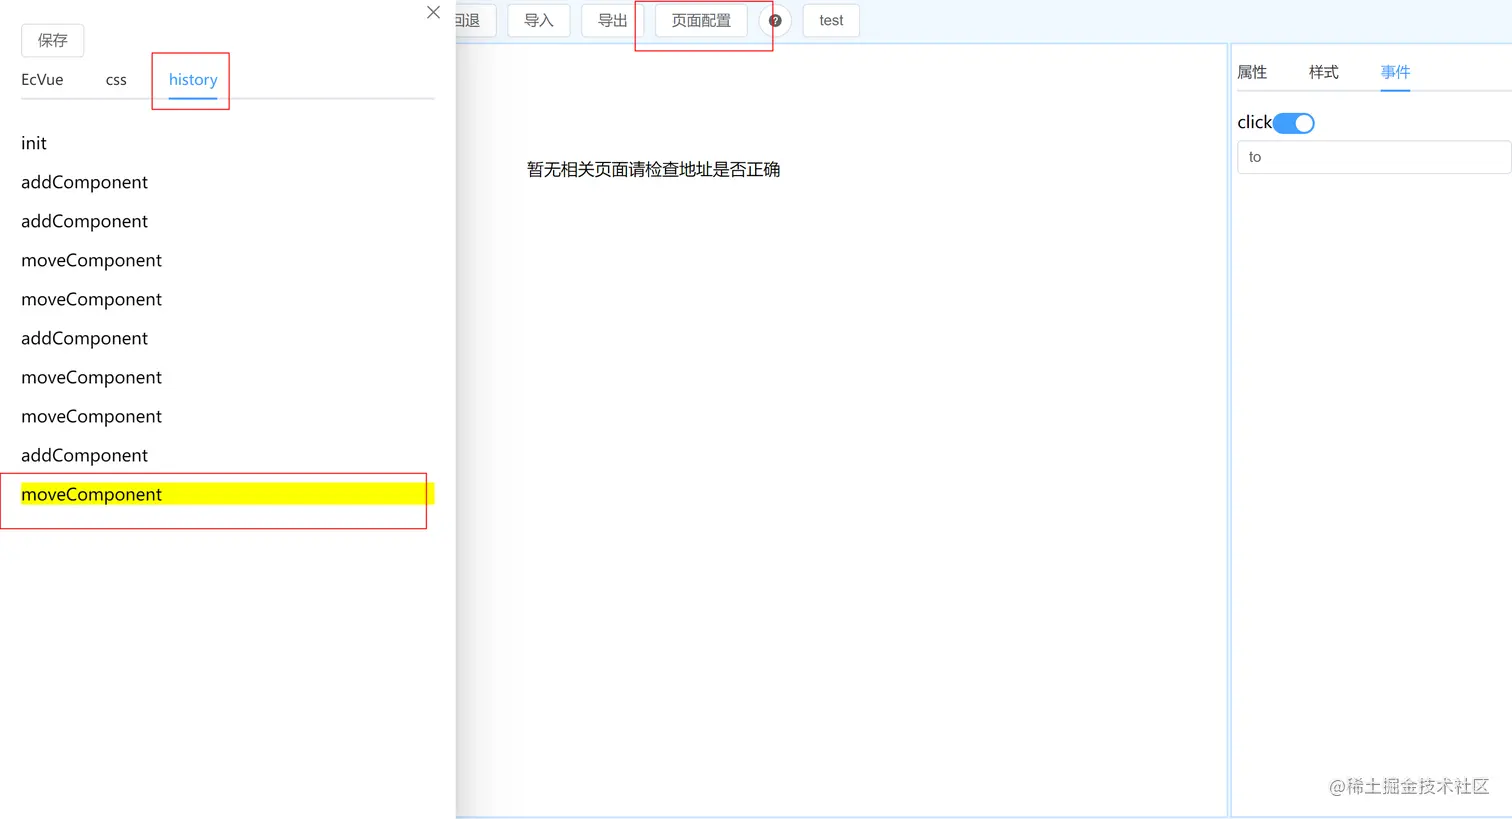Close the history side panel
The image size is (1512, 819).
coord(433,12)
